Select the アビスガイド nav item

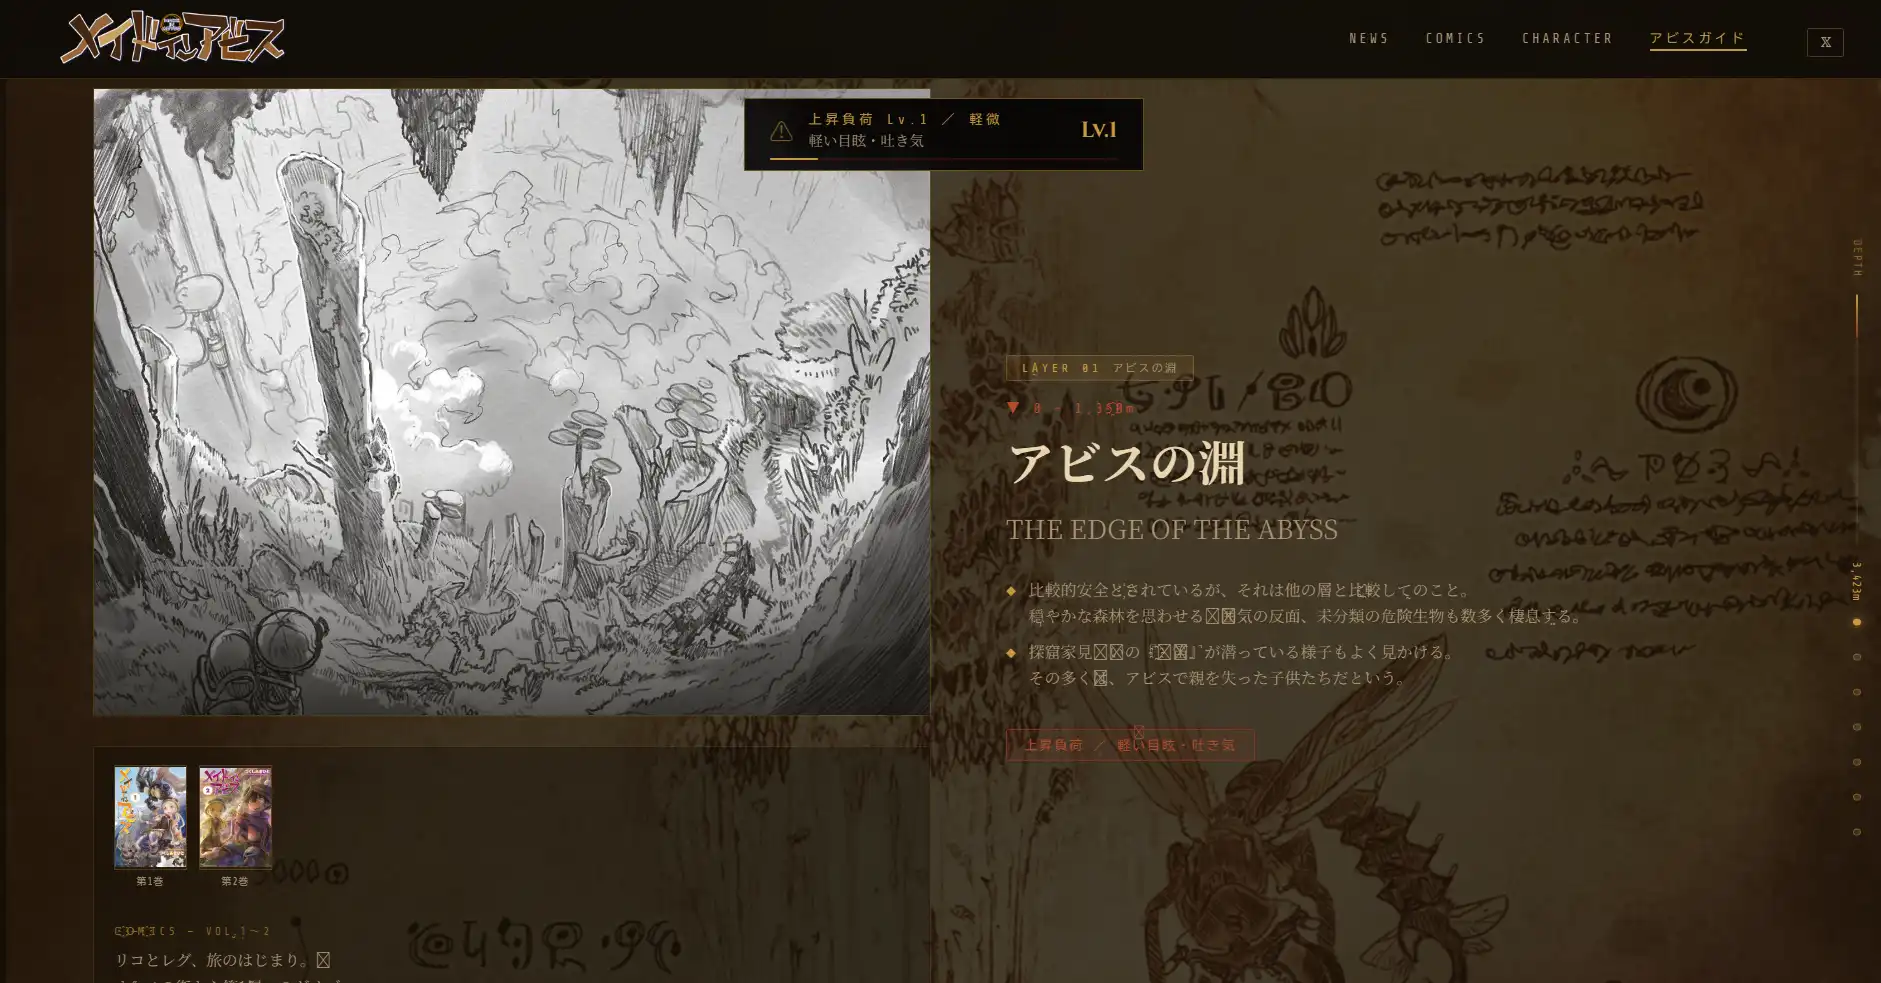pos(1697,39)
